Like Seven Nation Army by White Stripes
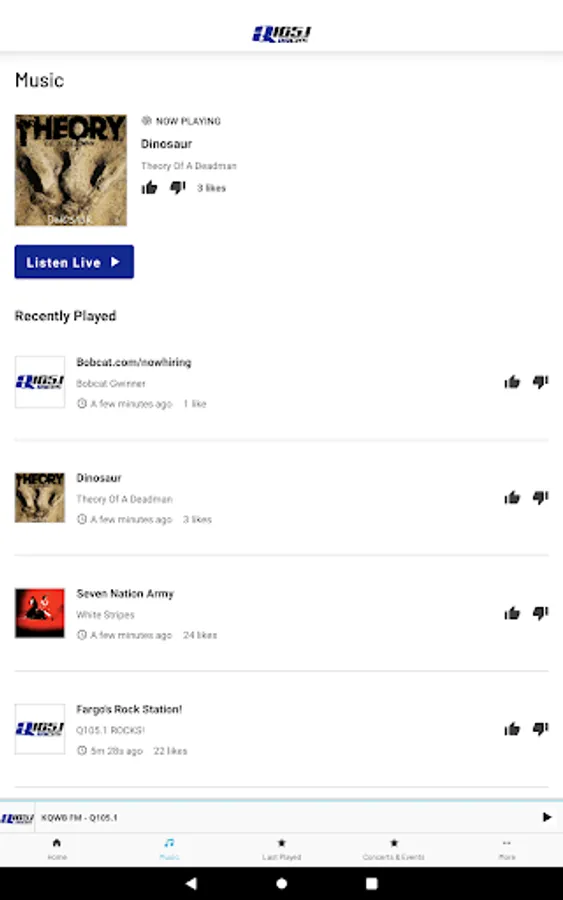This screenshot has height=900, width=563. (512, 613)
